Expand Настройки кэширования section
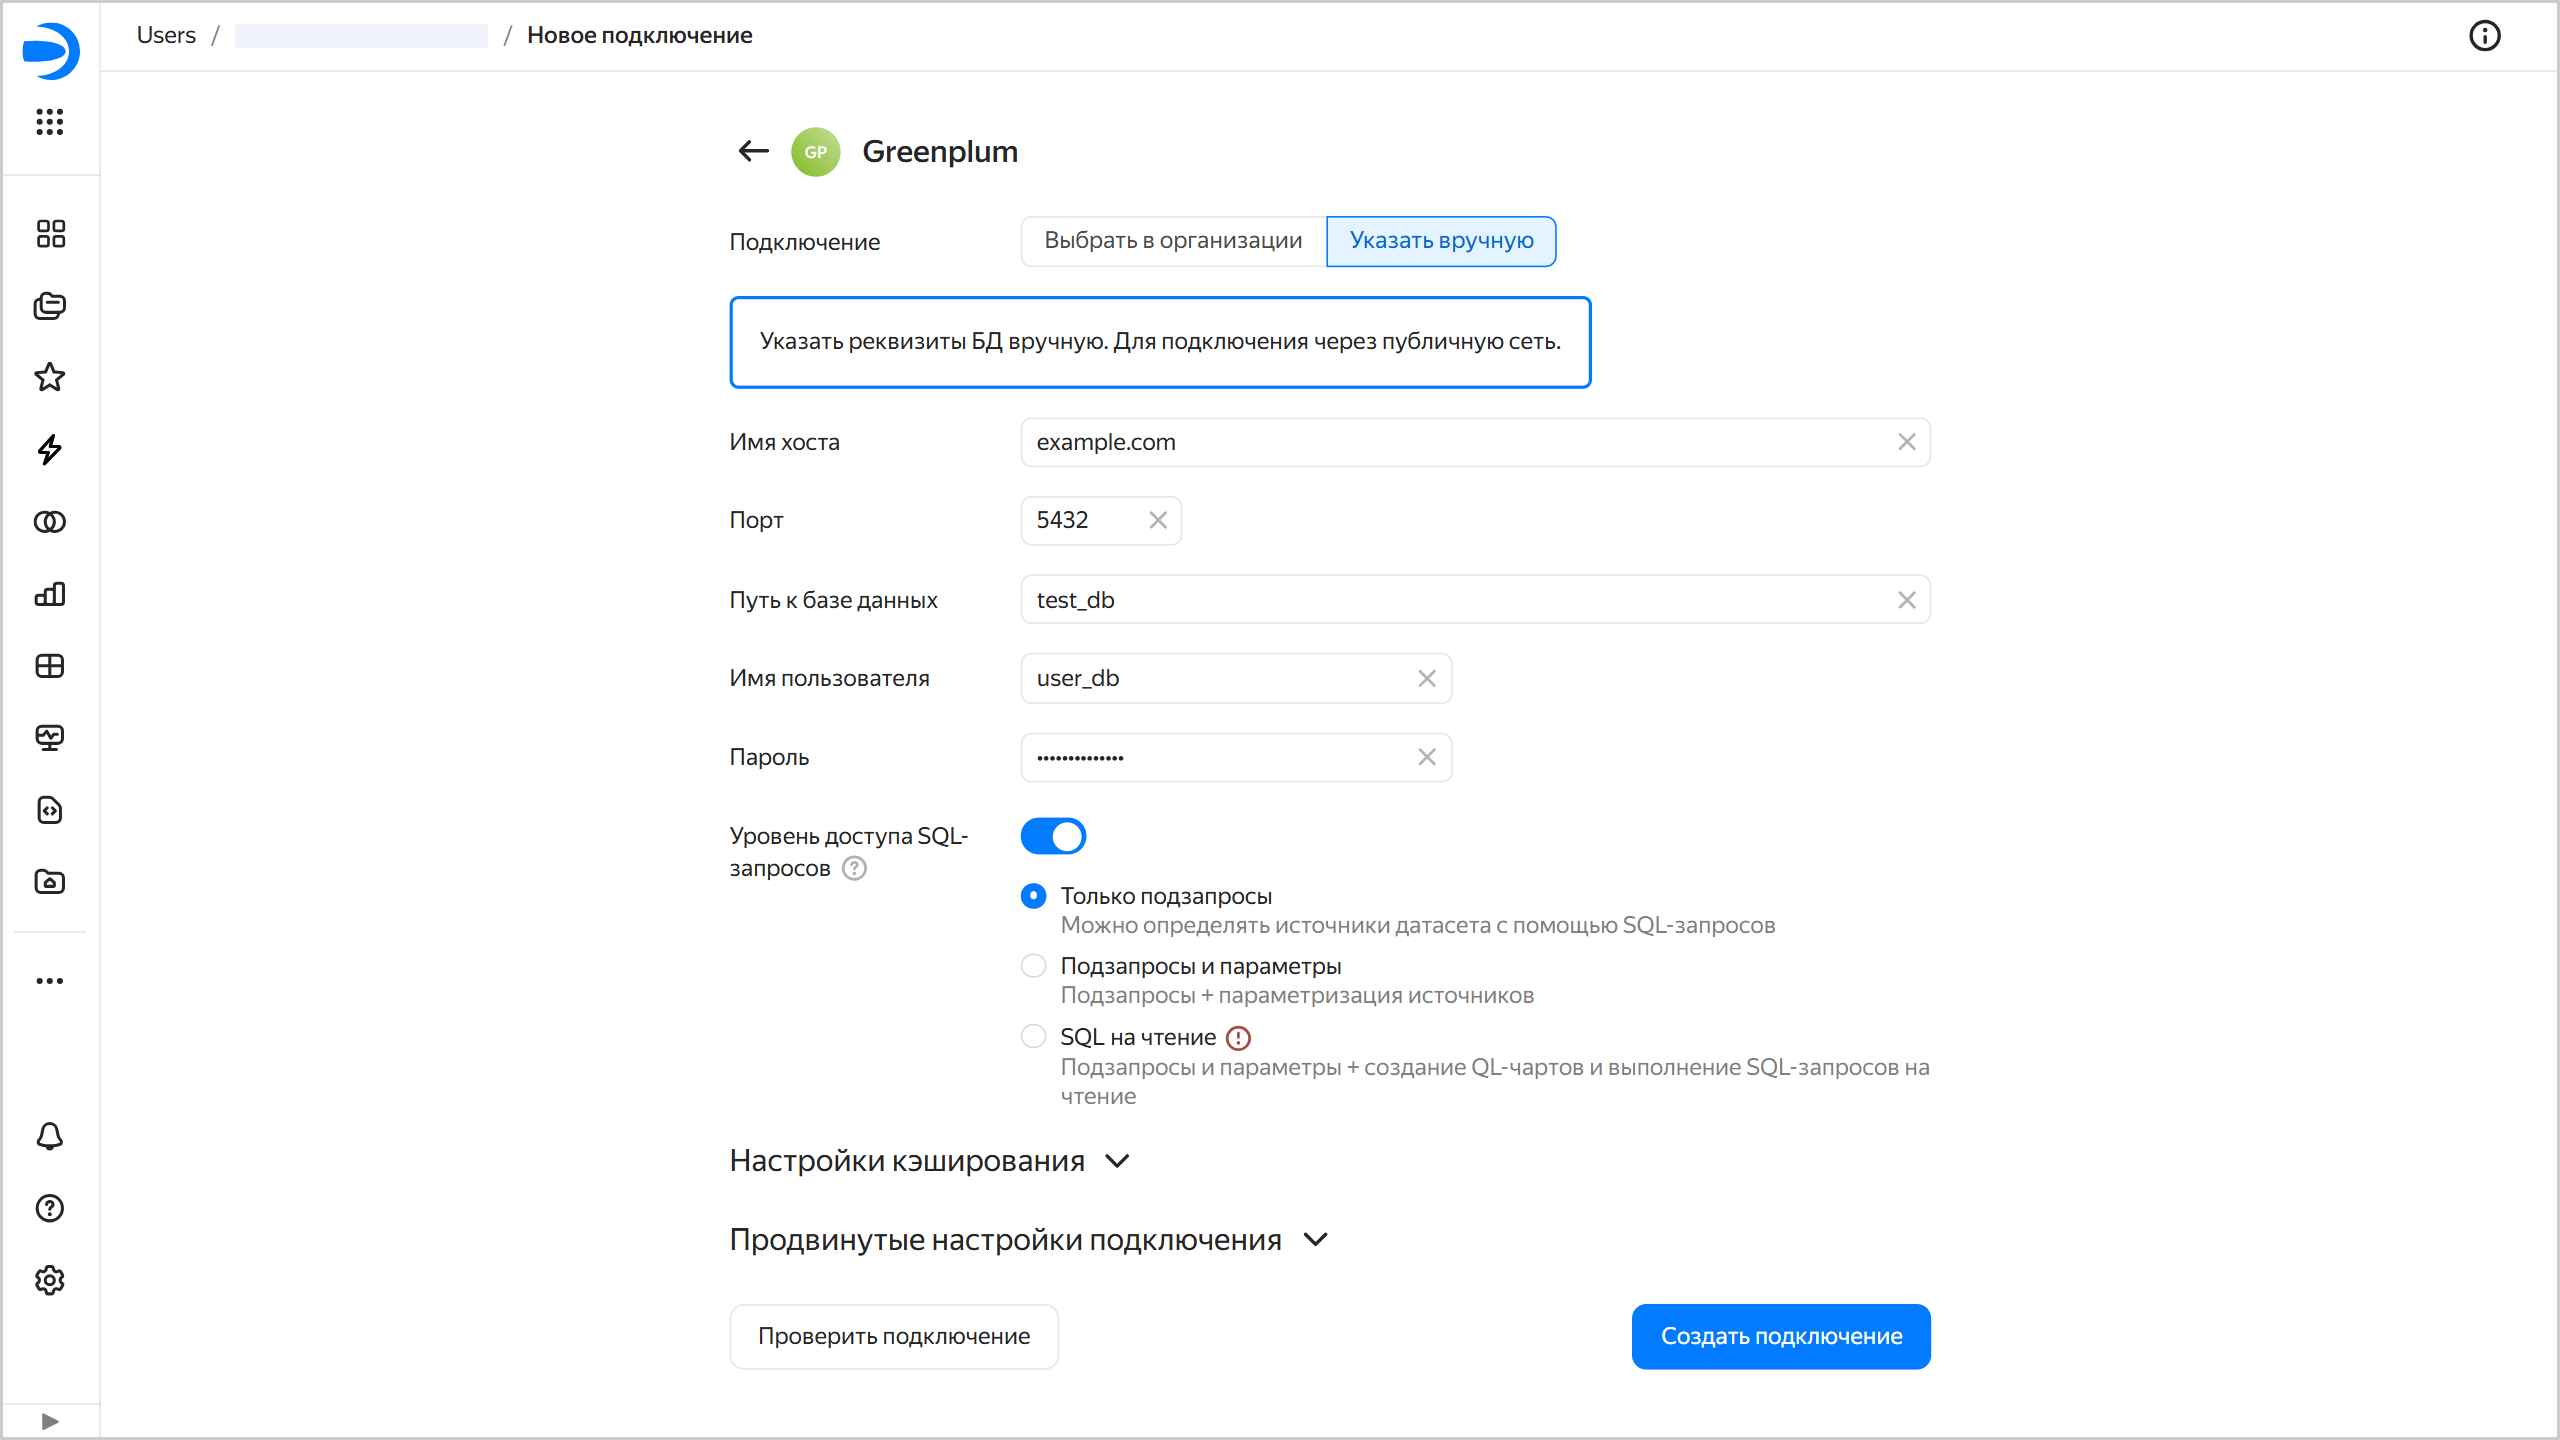This screenshot has height=1440, width=2560. point(930,1161)
